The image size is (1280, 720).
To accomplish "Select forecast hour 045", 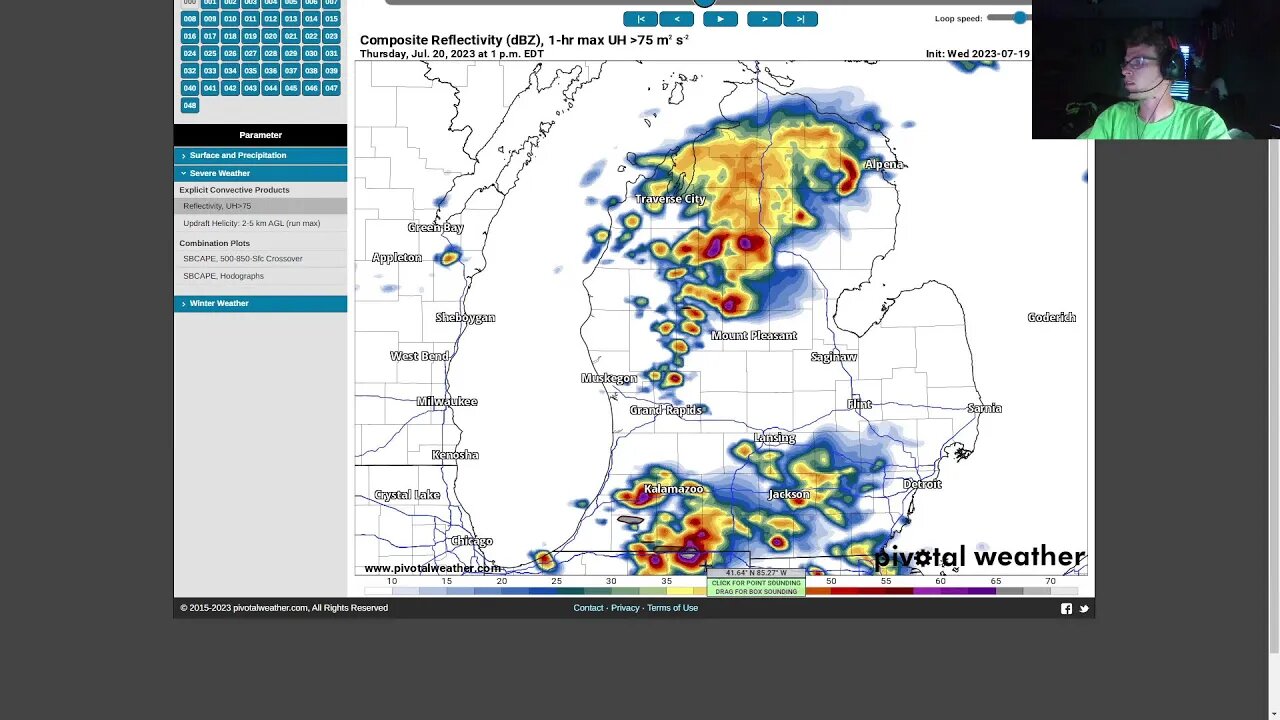I will 291,88.
